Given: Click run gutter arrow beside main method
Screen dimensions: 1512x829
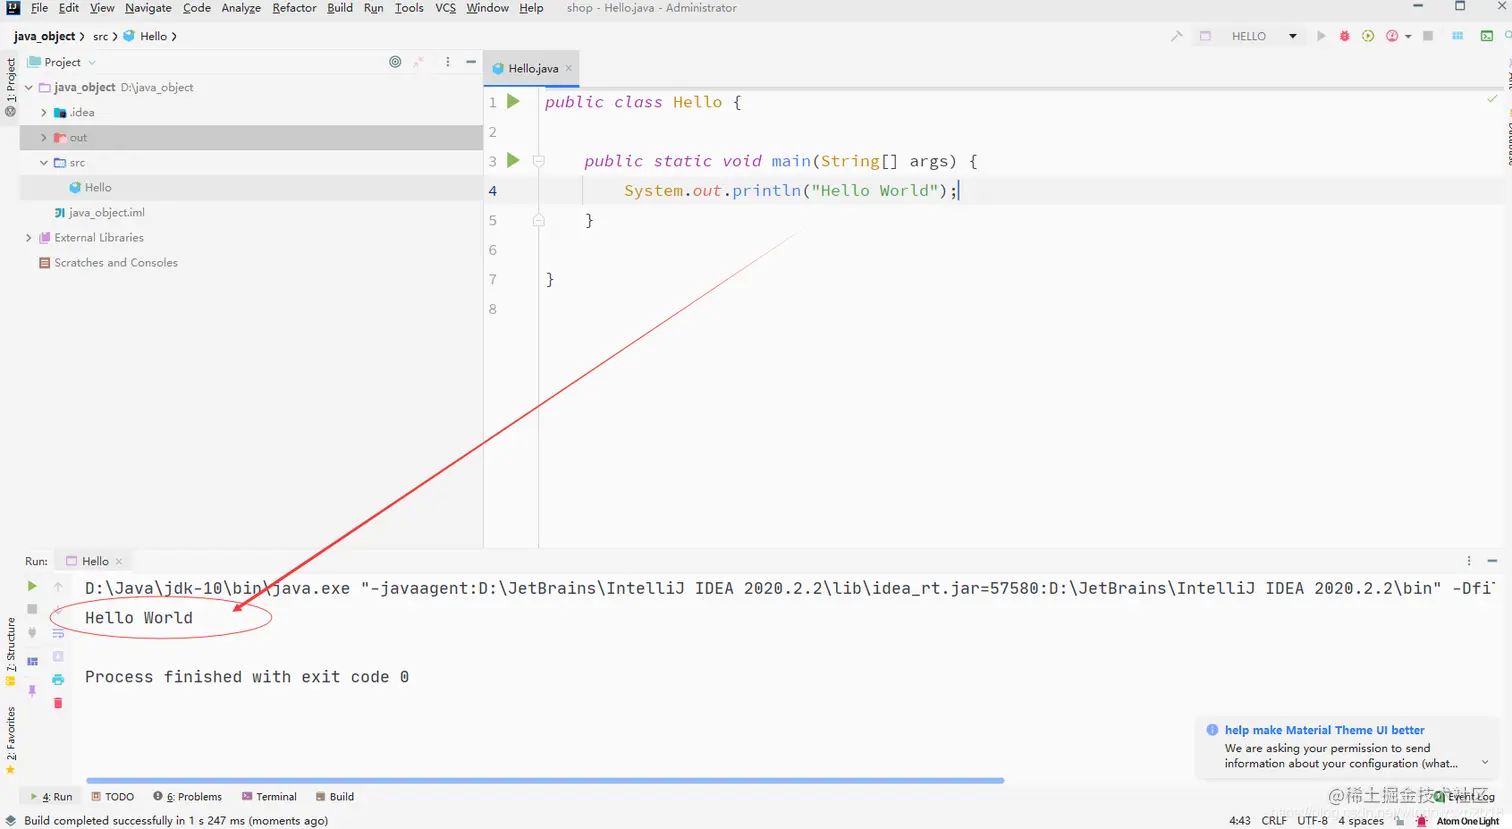Looking at the screenshot, I should 513,160.
